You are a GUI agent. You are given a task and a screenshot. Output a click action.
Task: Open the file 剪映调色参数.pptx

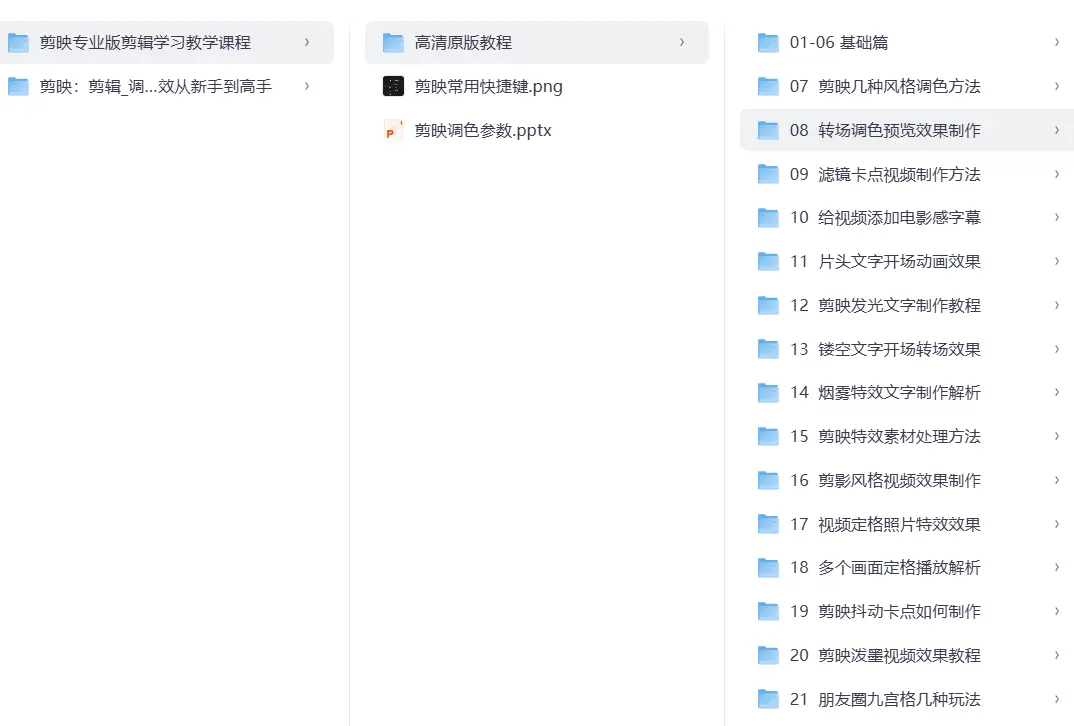click(483, 130)
